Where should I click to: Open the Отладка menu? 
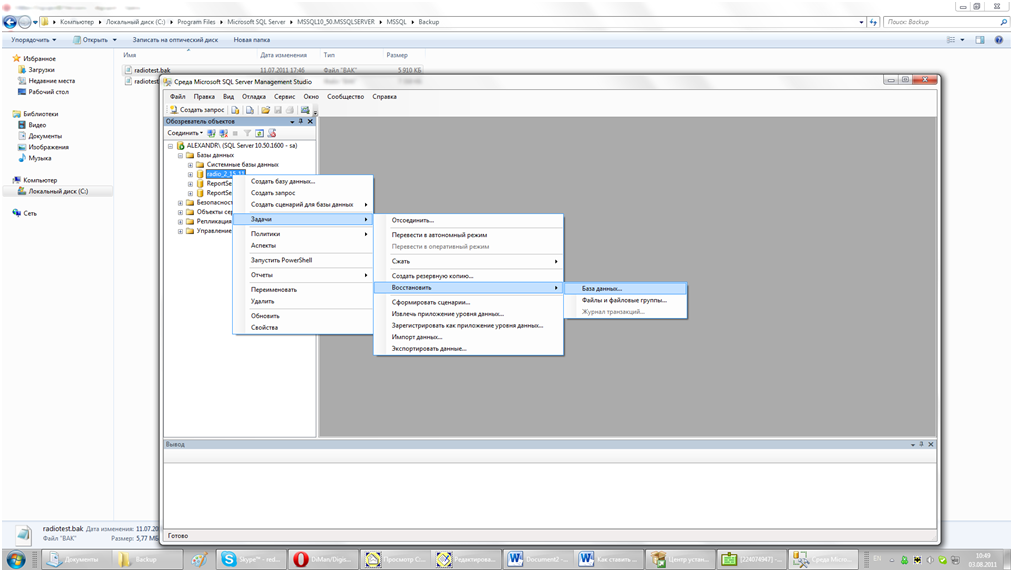click(x=254, y=97)
